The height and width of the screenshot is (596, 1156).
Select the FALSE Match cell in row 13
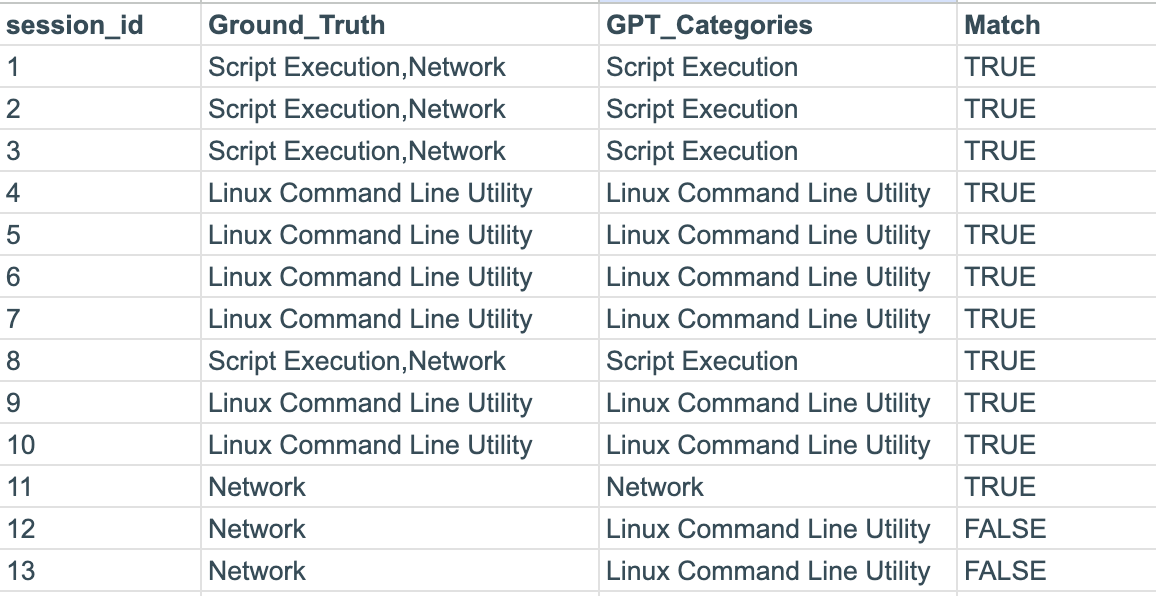[x=1004, y=571]
